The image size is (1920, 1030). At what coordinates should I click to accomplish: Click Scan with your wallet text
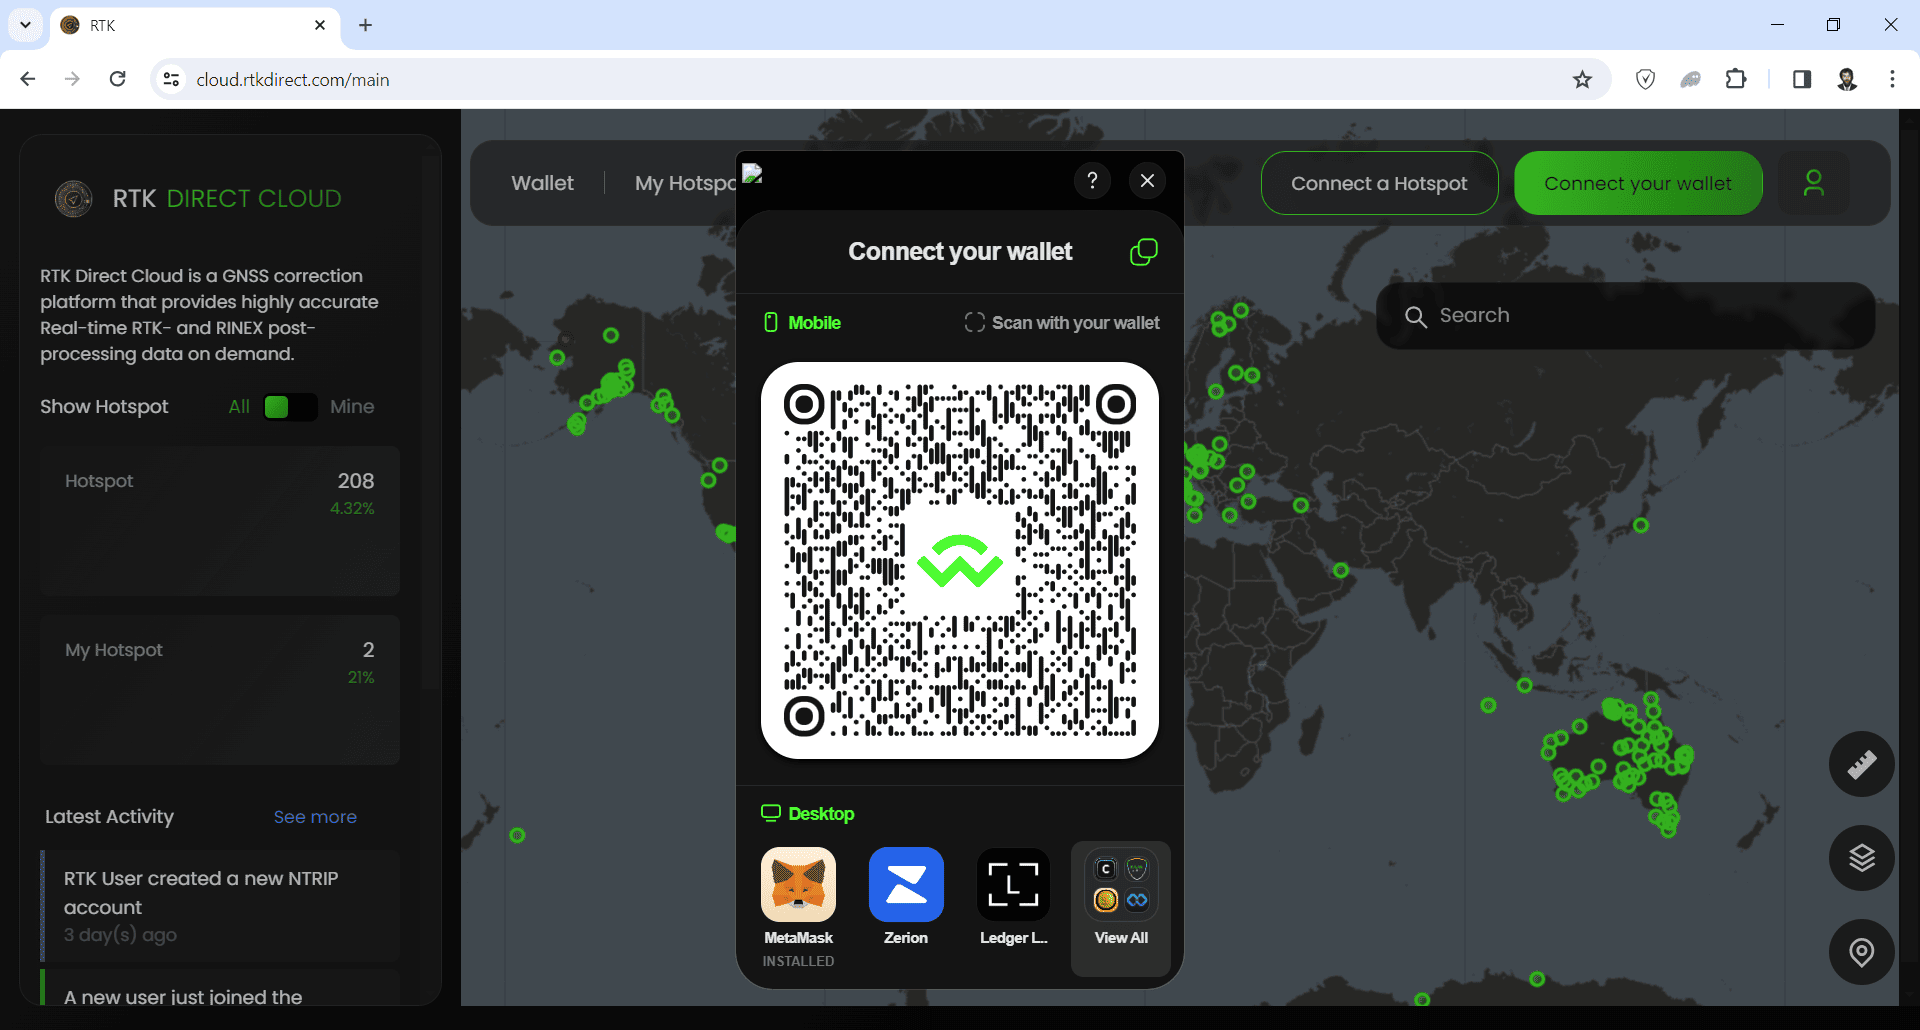point(1075,323)
